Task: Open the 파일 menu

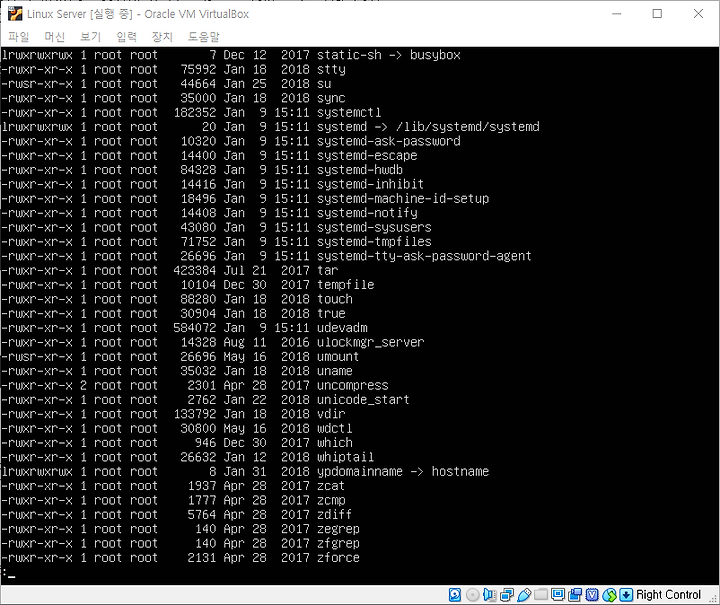Action: (x=18, y=37)
